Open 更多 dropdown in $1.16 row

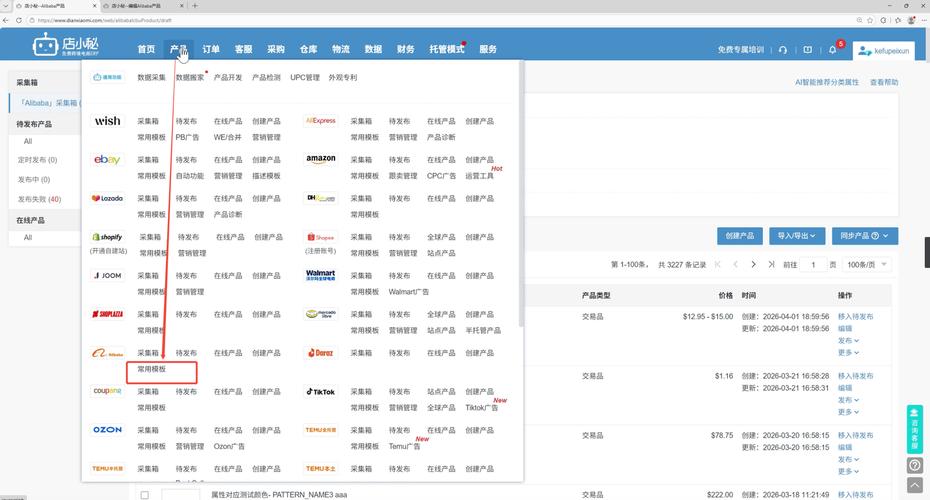[848, 412]
